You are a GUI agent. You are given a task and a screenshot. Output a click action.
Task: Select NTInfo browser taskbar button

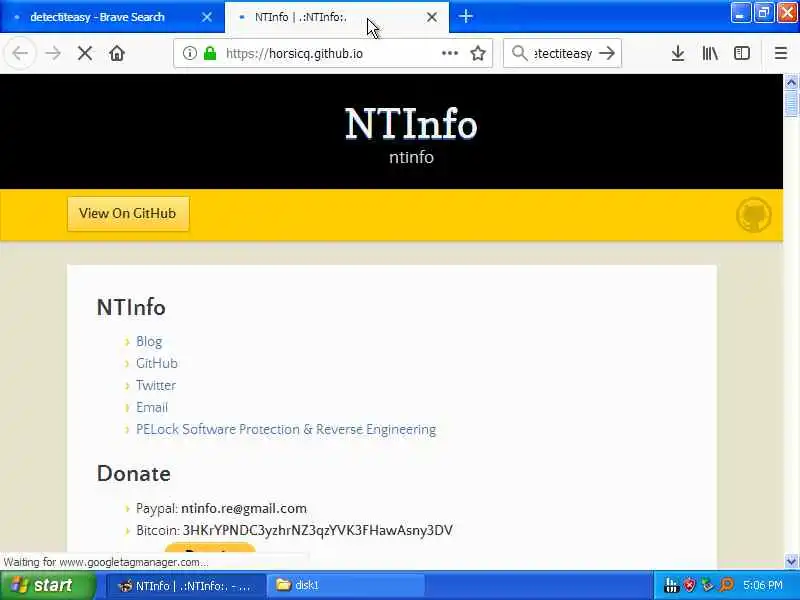point(186,586)
